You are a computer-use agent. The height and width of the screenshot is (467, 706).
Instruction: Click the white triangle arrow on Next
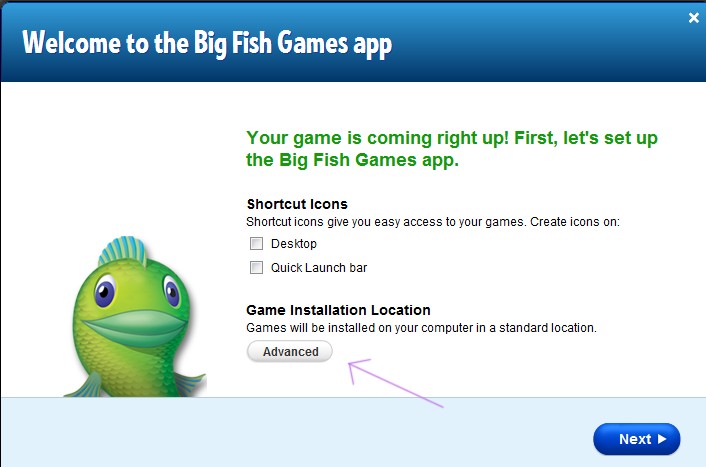[x=661, y=439]
